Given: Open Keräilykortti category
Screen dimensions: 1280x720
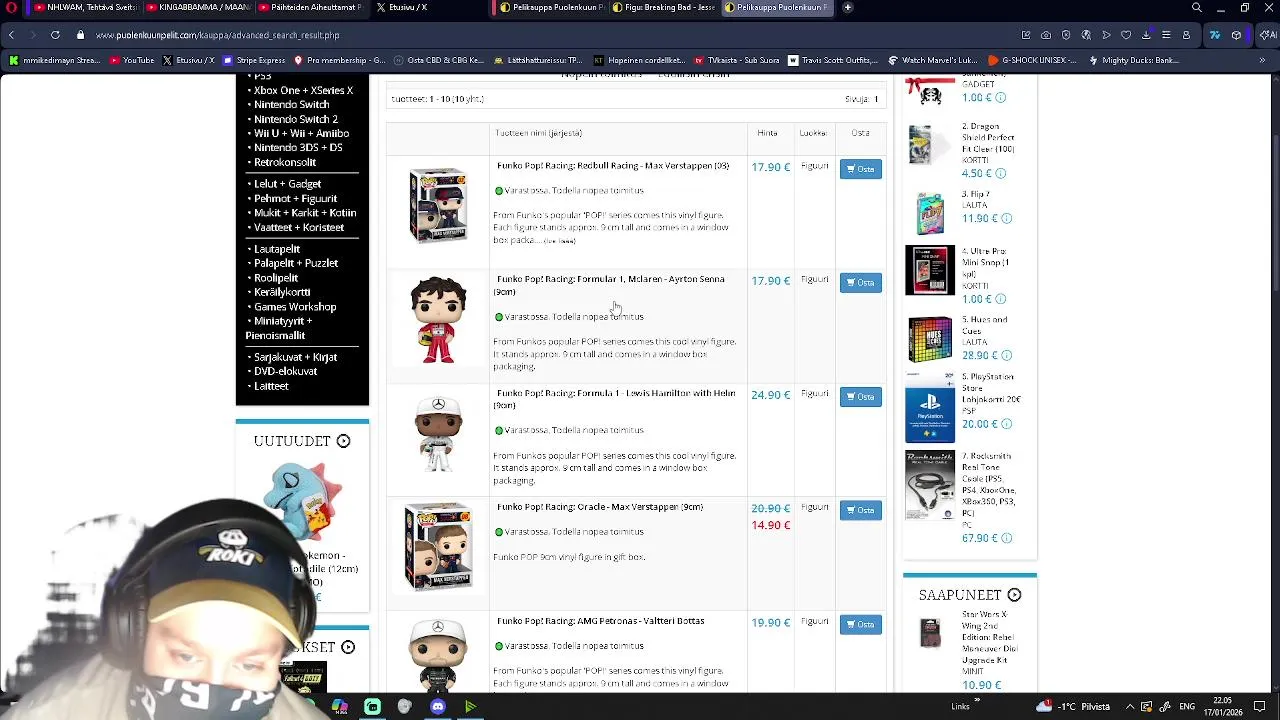Looking at the screenshot, I should pos(281,292).
